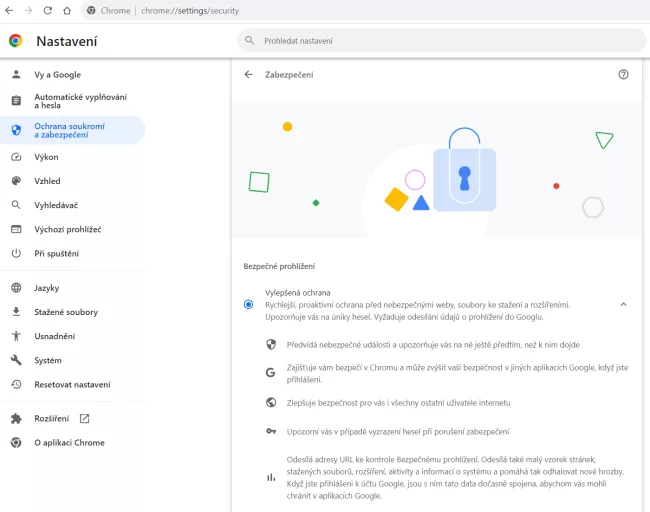Click the wrench icon beside Systém
650x512 pixels.
16,360
